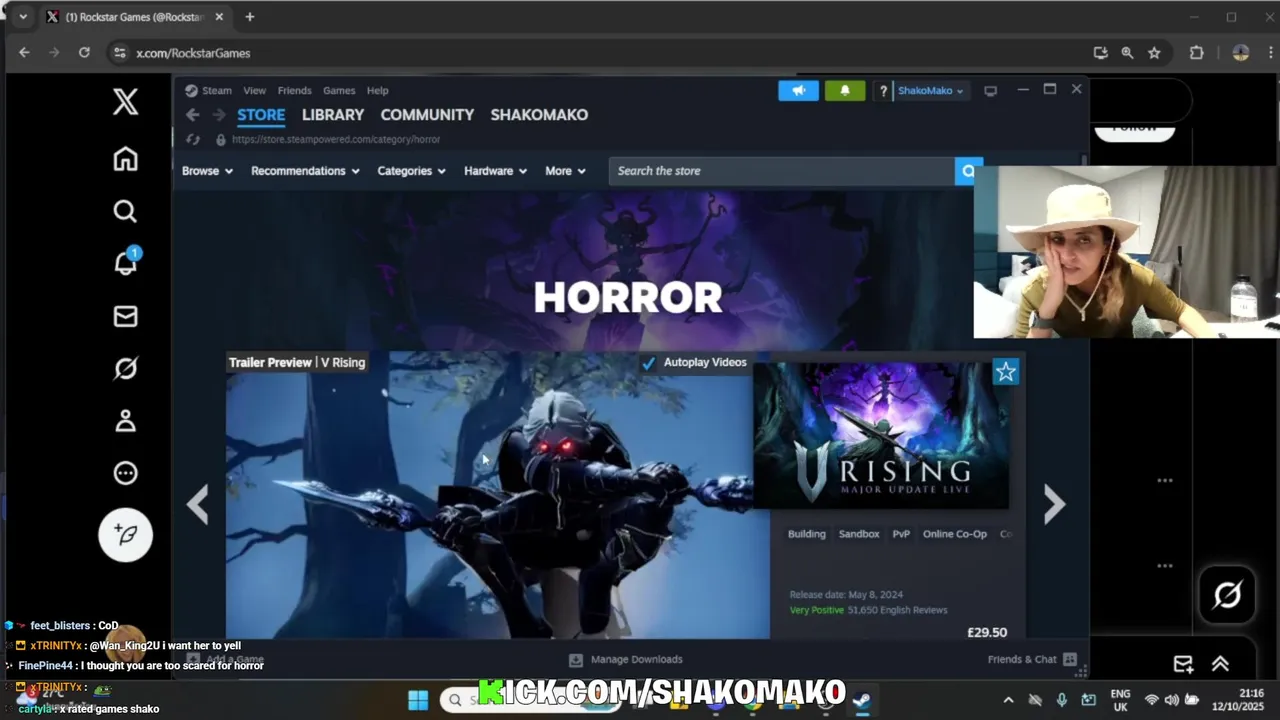The width and height of the screenshot is (1280, 720).
Task: Open X search explore icon
Action: (125, 211)
